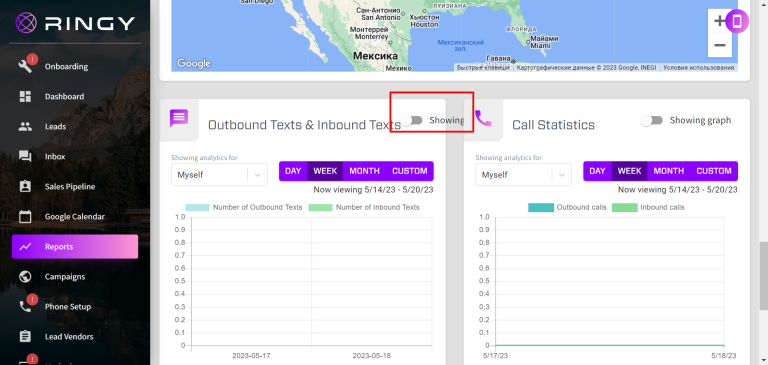This screenshot has height=365, width=768.
Task: Open the purple mobile phone floating button
Action: (737, 21)
